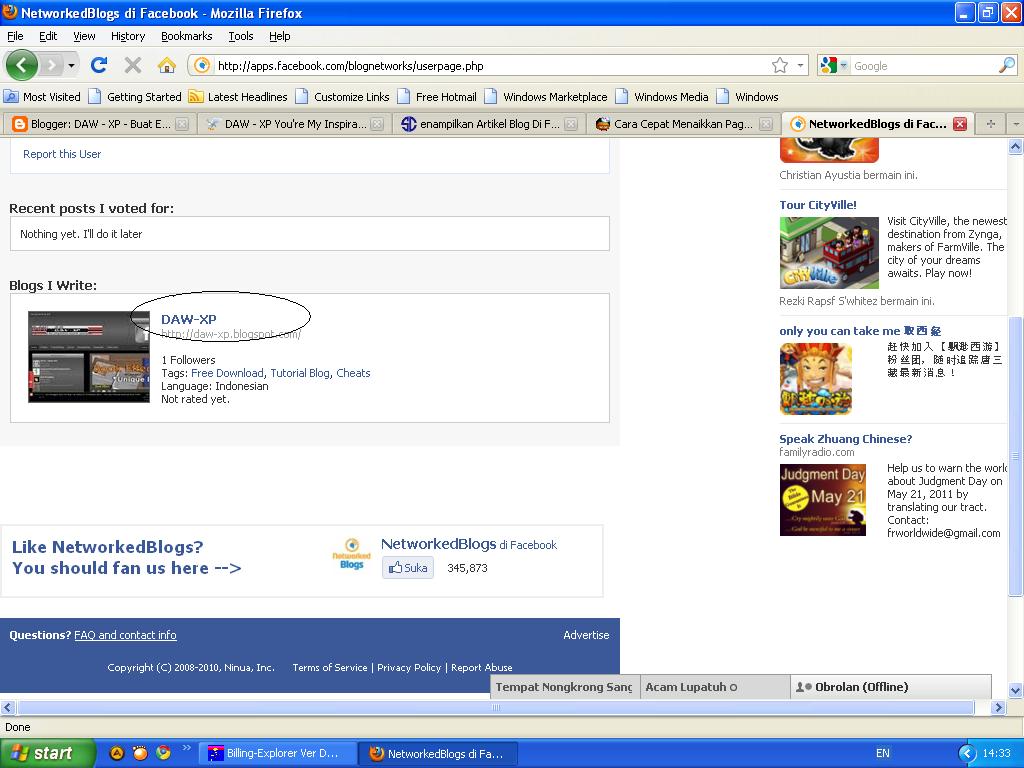Open the Privacy Policy link

pos(409,667)
